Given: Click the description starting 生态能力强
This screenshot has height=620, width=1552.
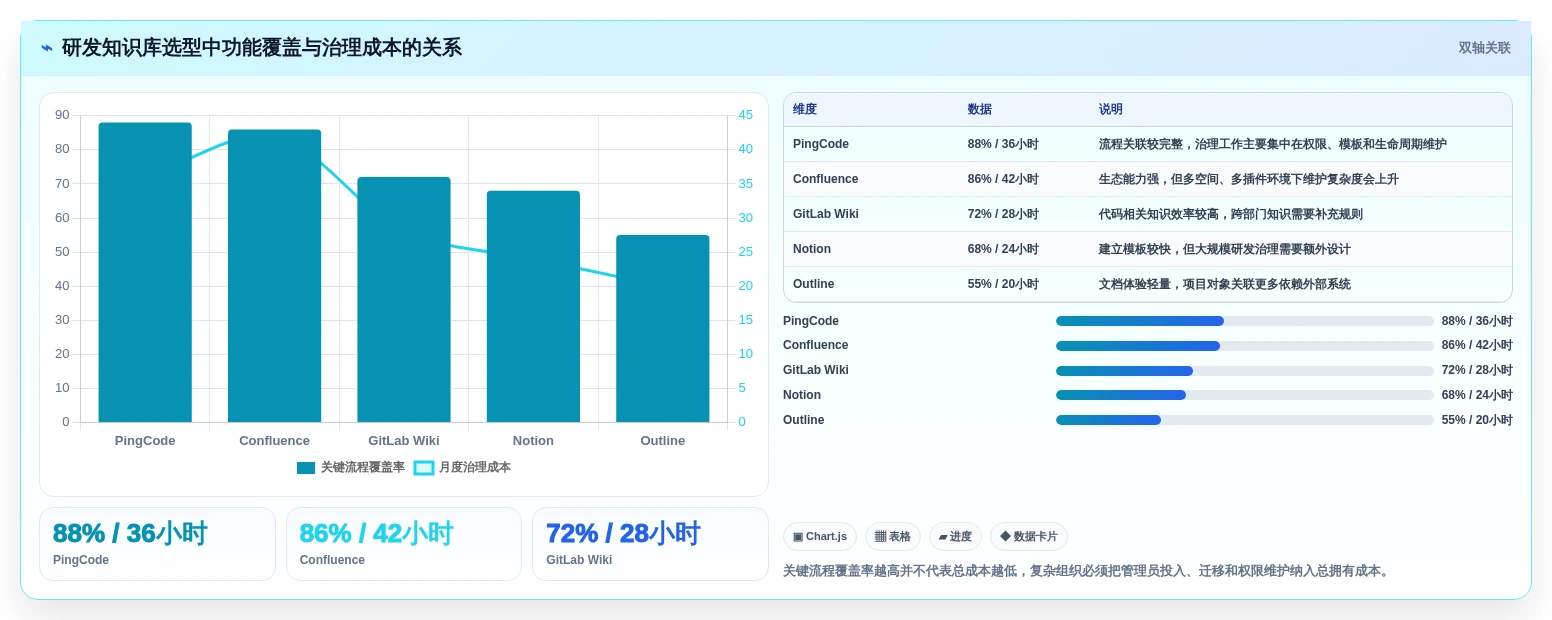Looking at the screenshot, I should coord(1249,179).
